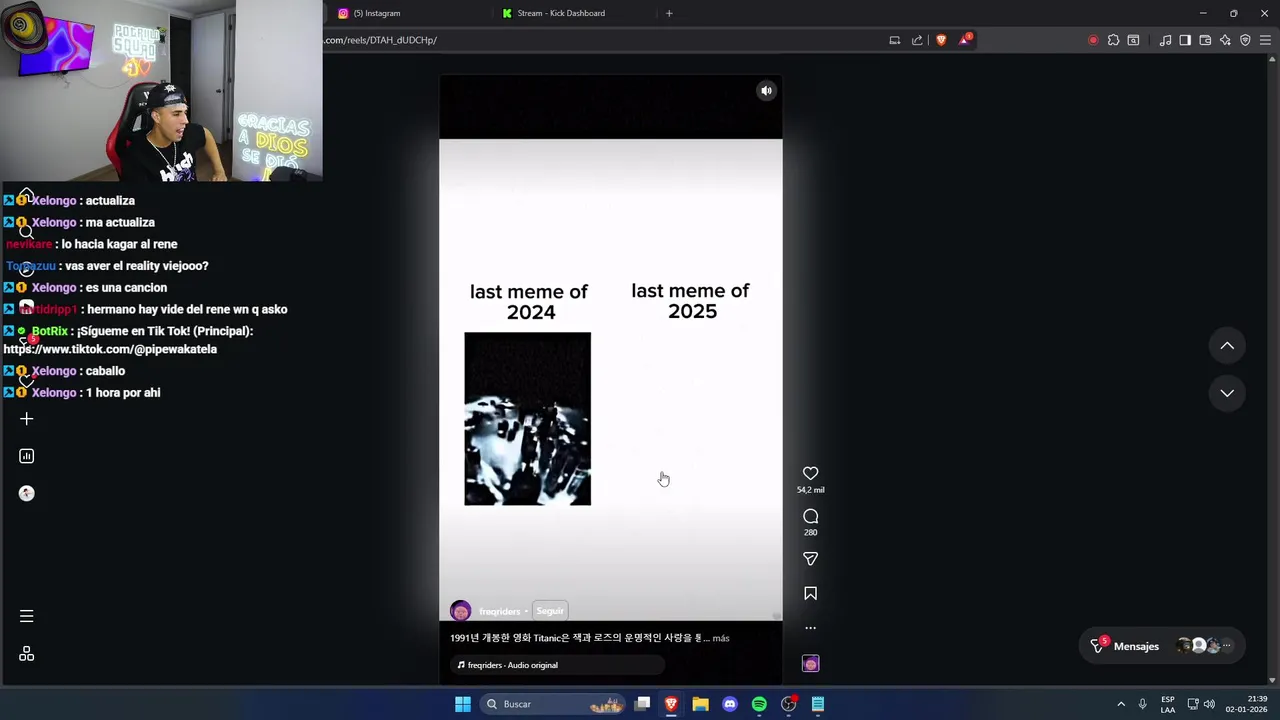Click the microphone tray icon

click(1142, 704)
